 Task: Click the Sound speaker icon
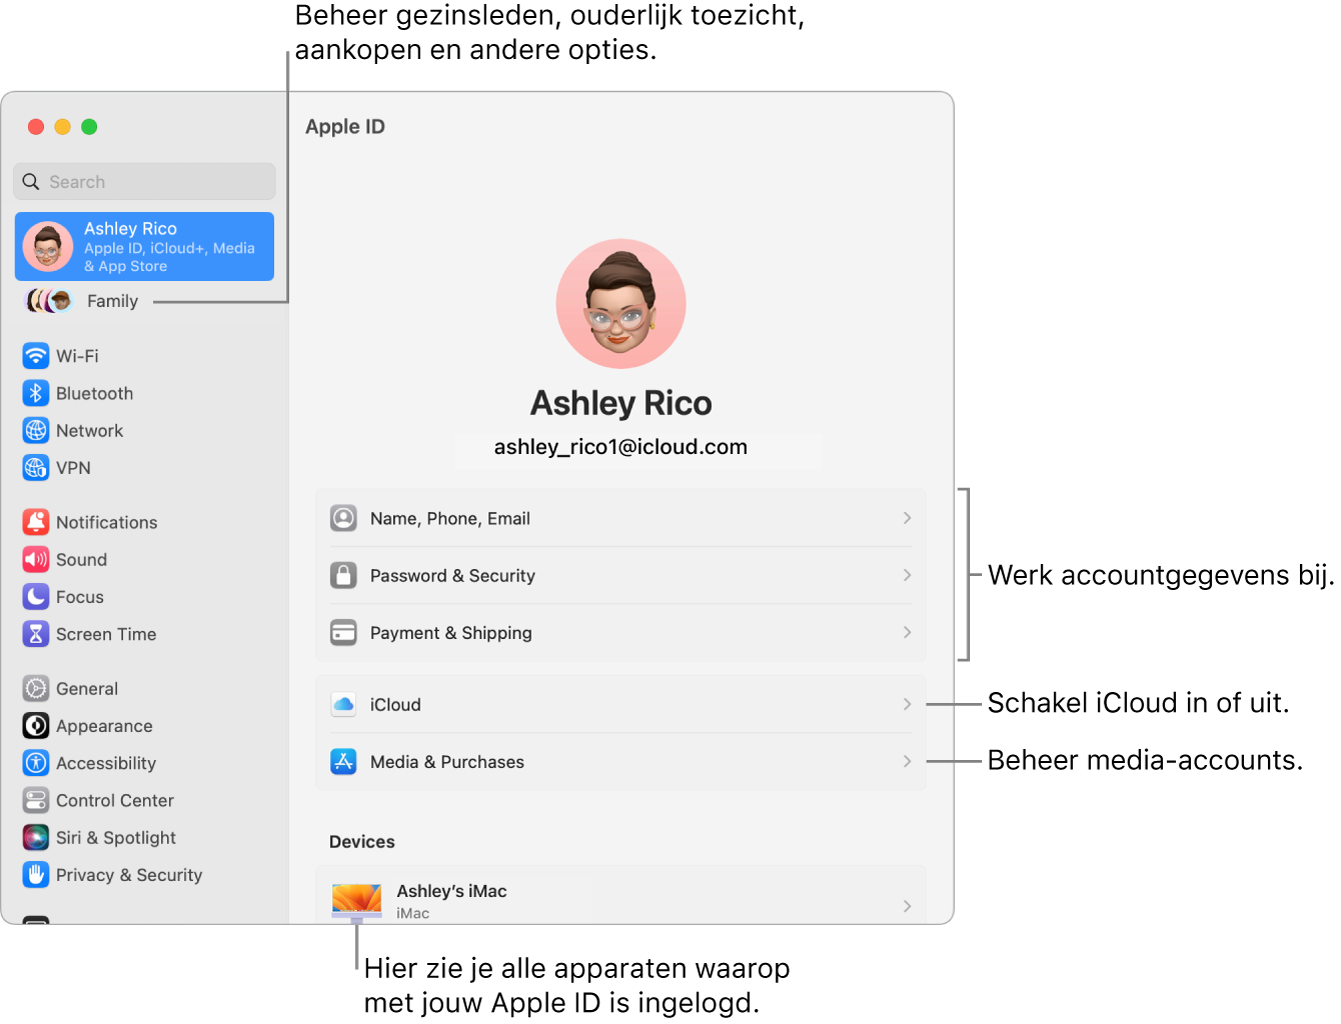[x=36, y=559]
